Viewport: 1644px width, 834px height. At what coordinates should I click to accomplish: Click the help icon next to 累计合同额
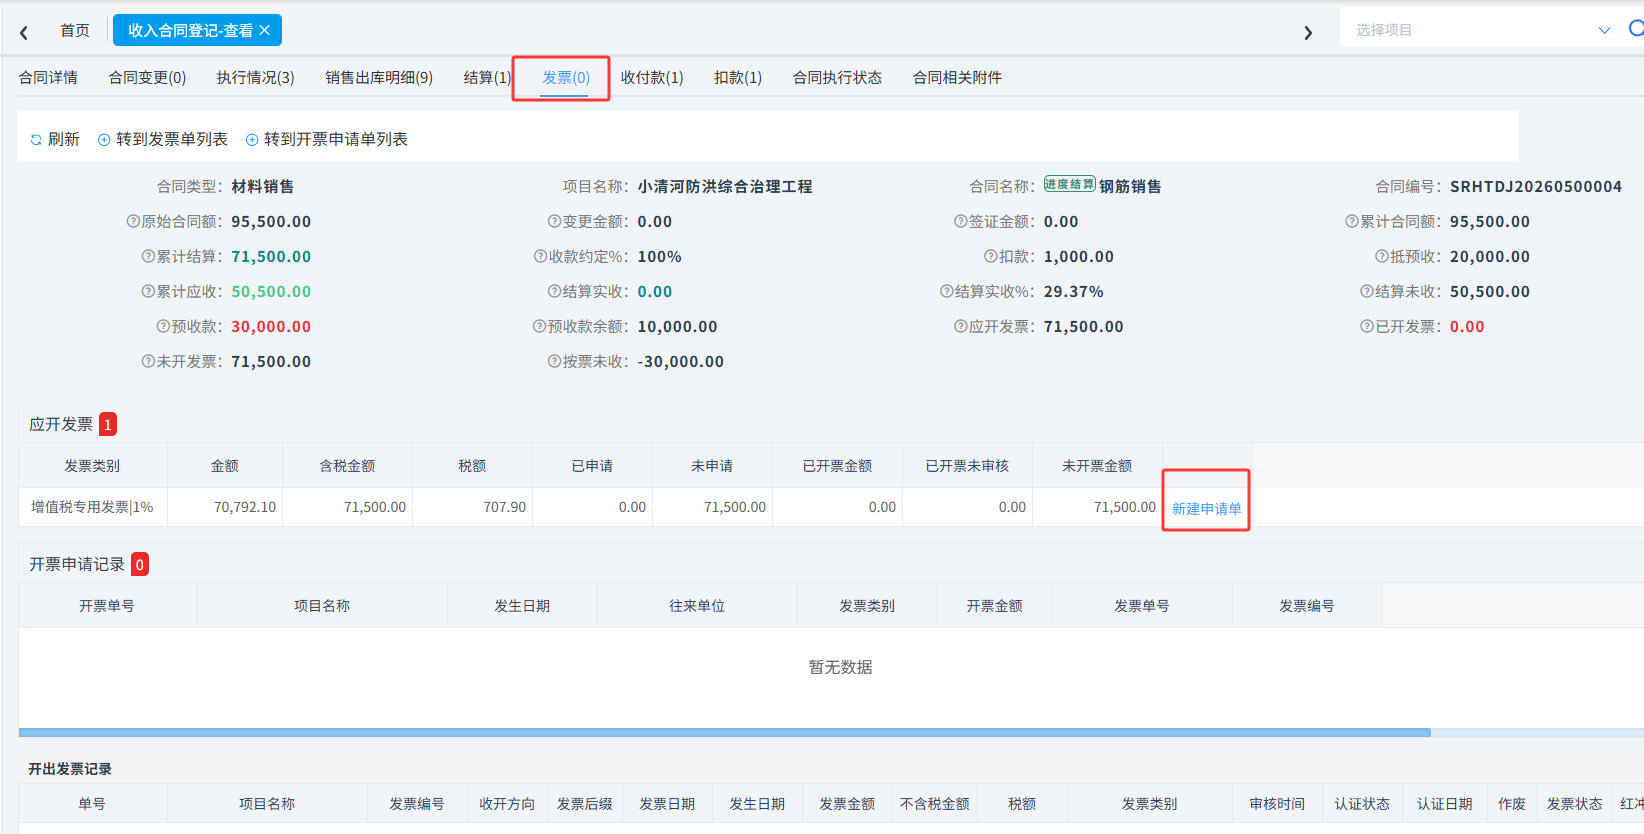[1352, 221]
